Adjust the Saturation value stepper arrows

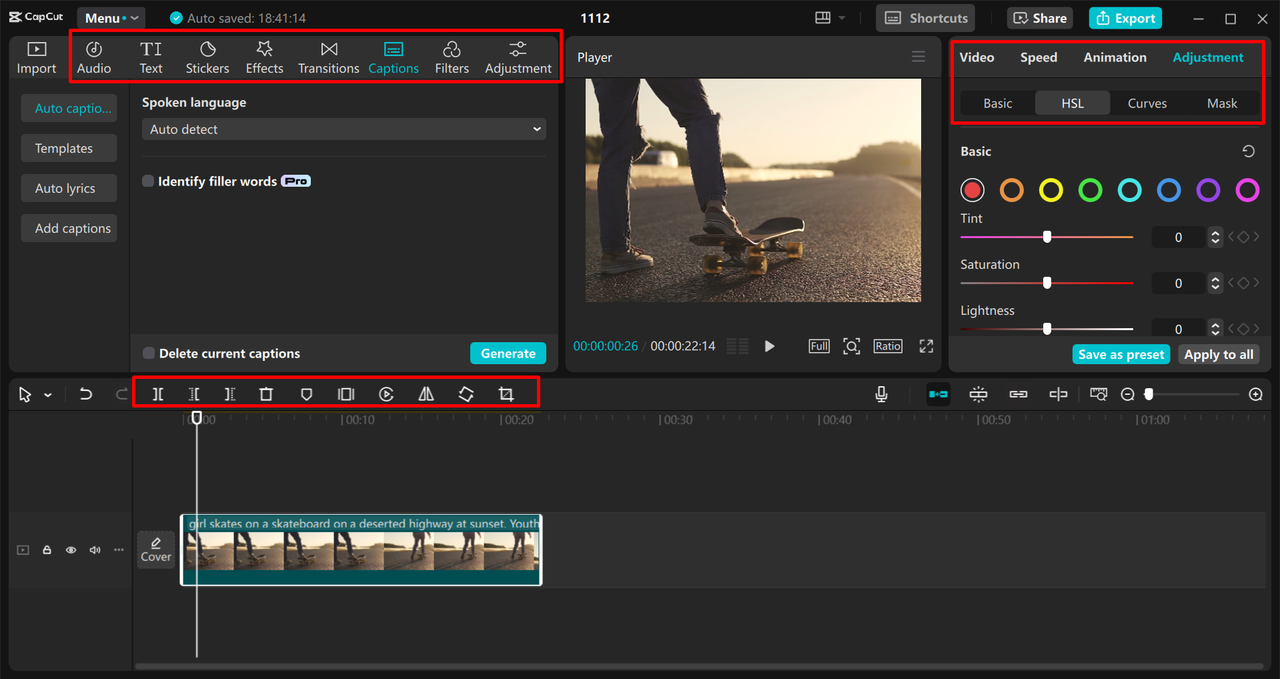1215,283
